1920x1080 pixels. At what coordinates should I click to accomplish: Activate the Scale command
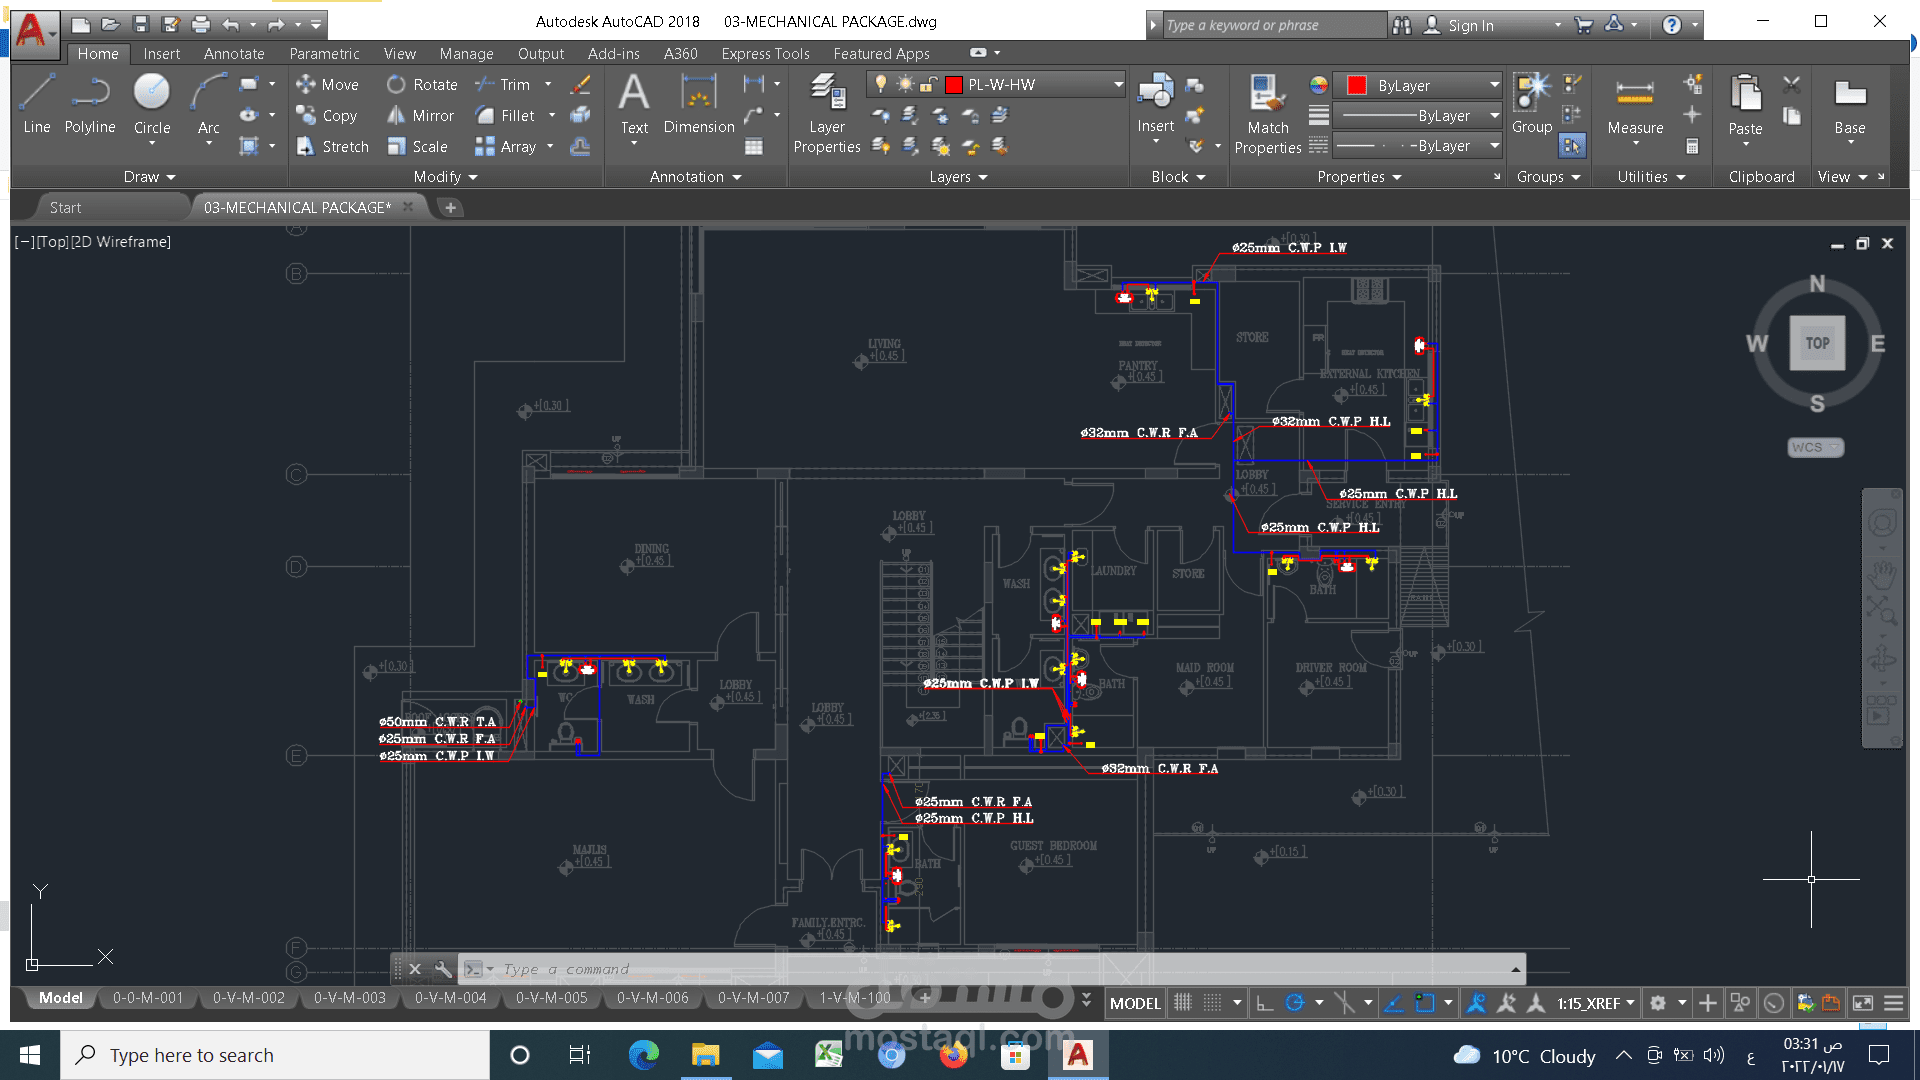tap(418, 147)
